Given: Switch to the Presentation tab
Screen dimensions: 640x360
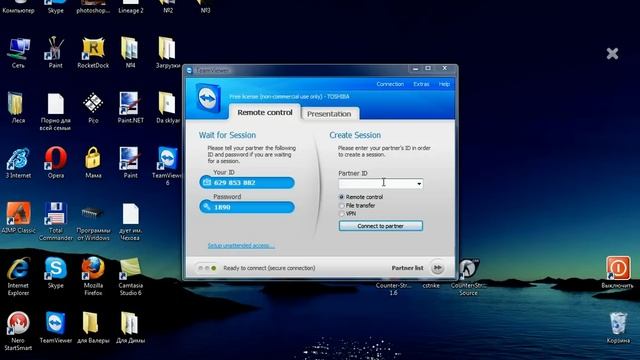Looking at the screenshot, I should tap(329, 114).
